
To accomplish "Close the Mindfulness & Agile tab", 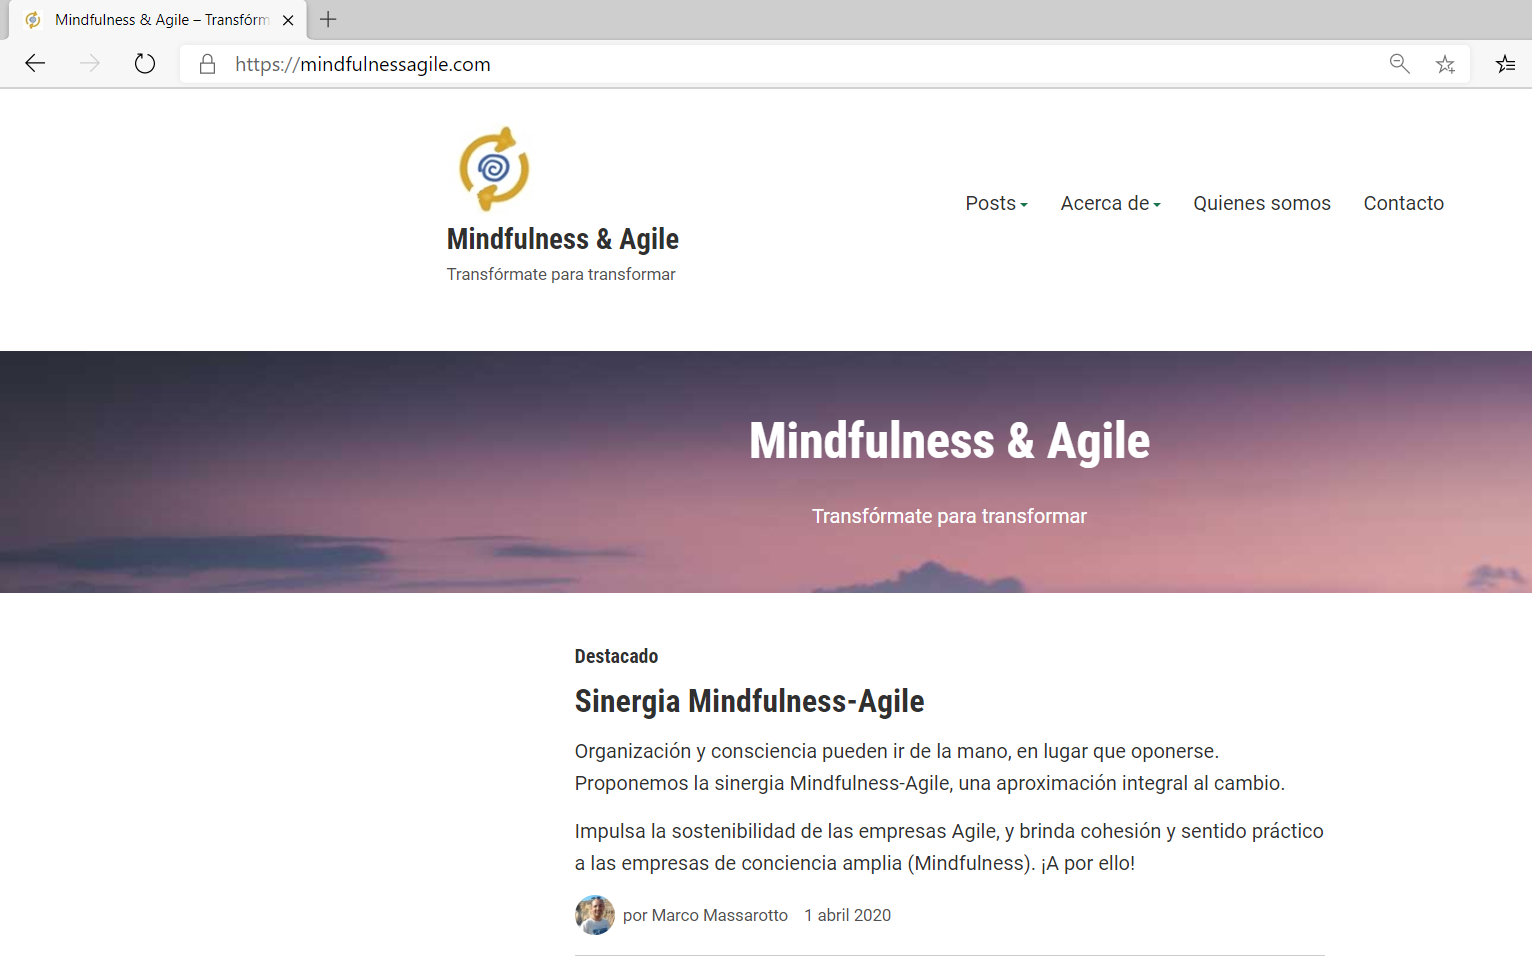I will (x=288, y=20).
